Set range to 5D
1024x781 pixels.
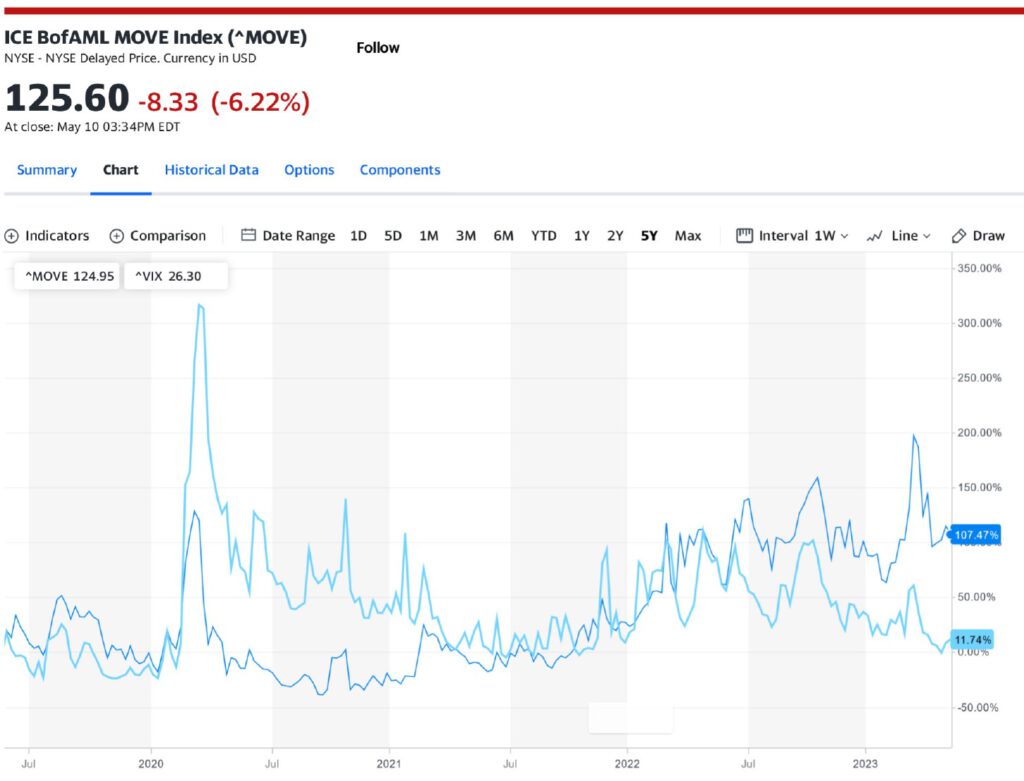[x=393, y=236]
